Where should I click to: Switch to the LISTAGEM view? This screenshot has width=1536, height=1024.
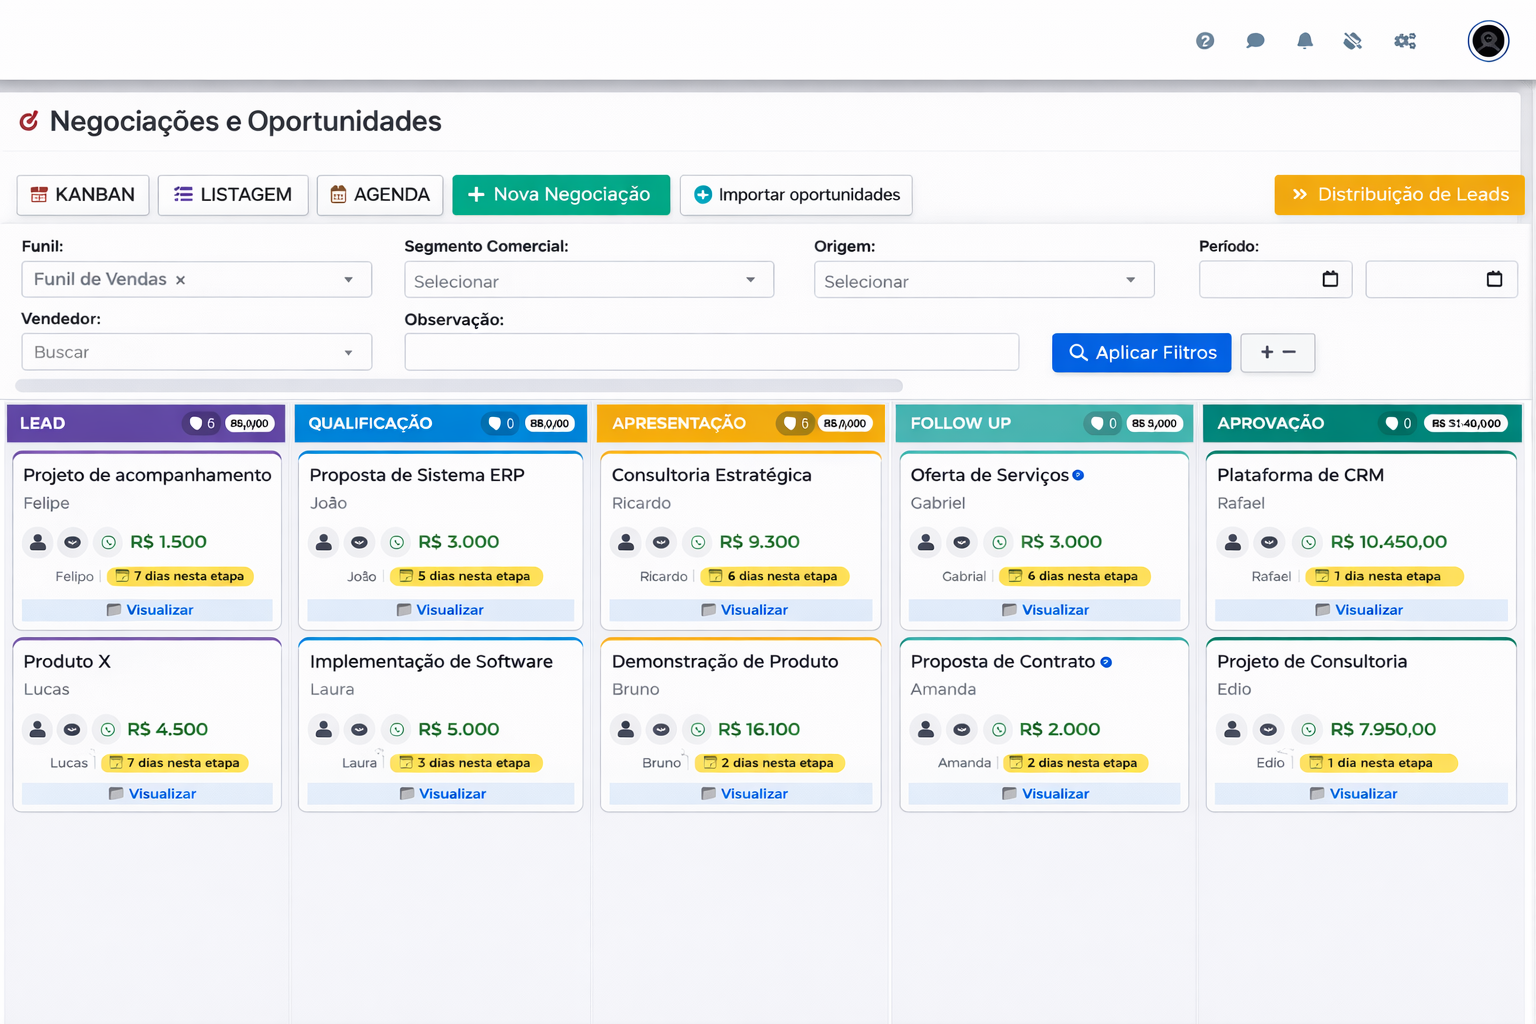click(x=233, y=194)
